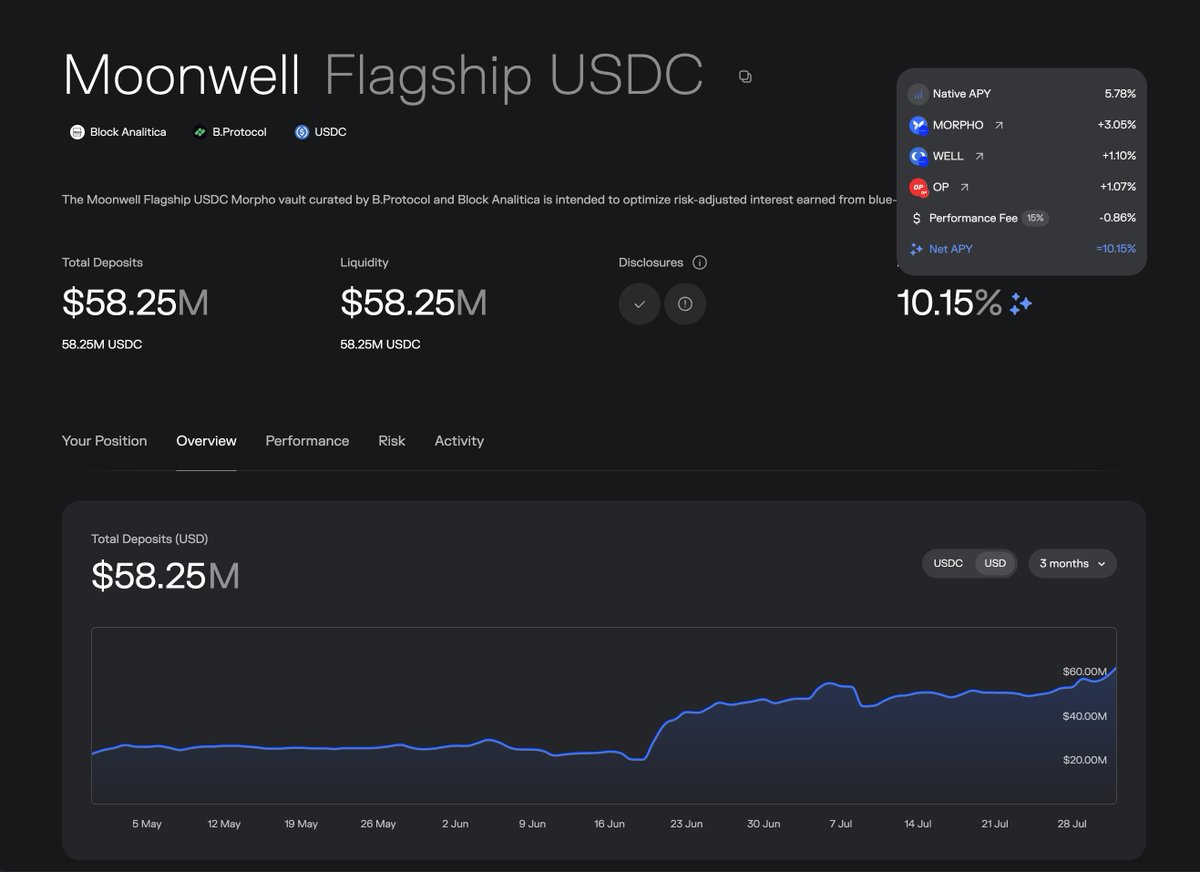Click the 2 Jun x-axis date label
Image resolution: width=1200 pixels, height=872 pixels.
click(455, 824)
